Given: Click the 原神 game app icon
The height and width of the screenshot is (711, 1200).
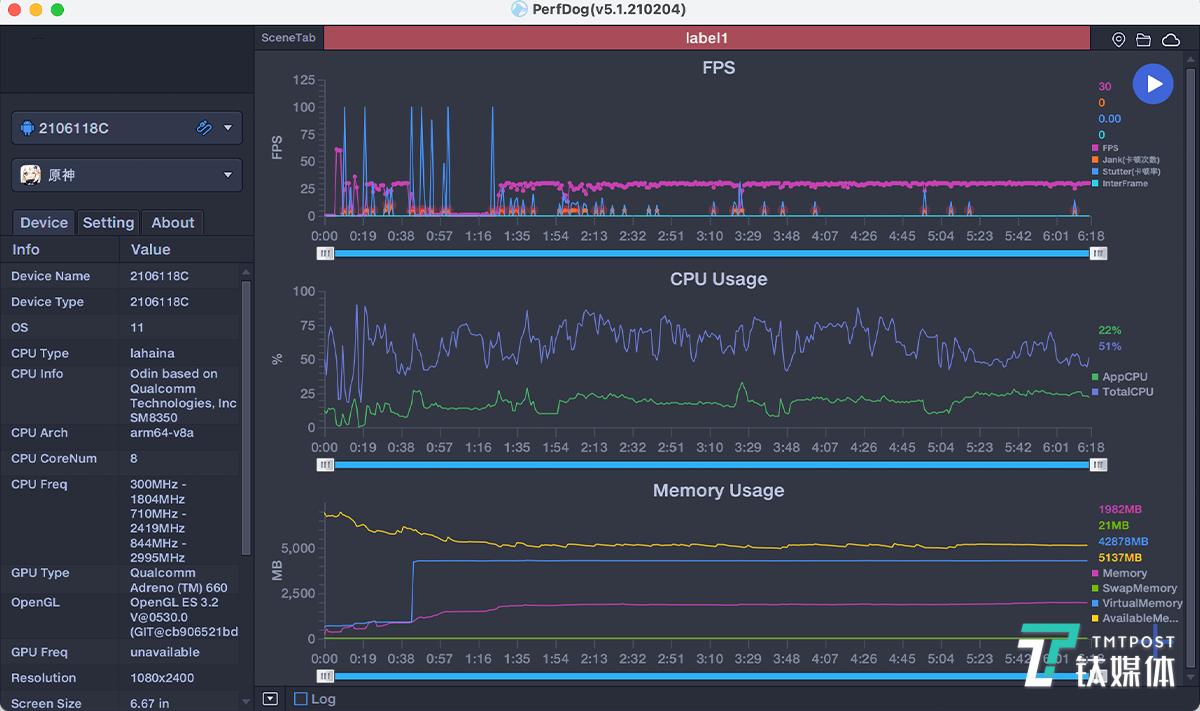Looking at the screenshot, I should (31, 175).
